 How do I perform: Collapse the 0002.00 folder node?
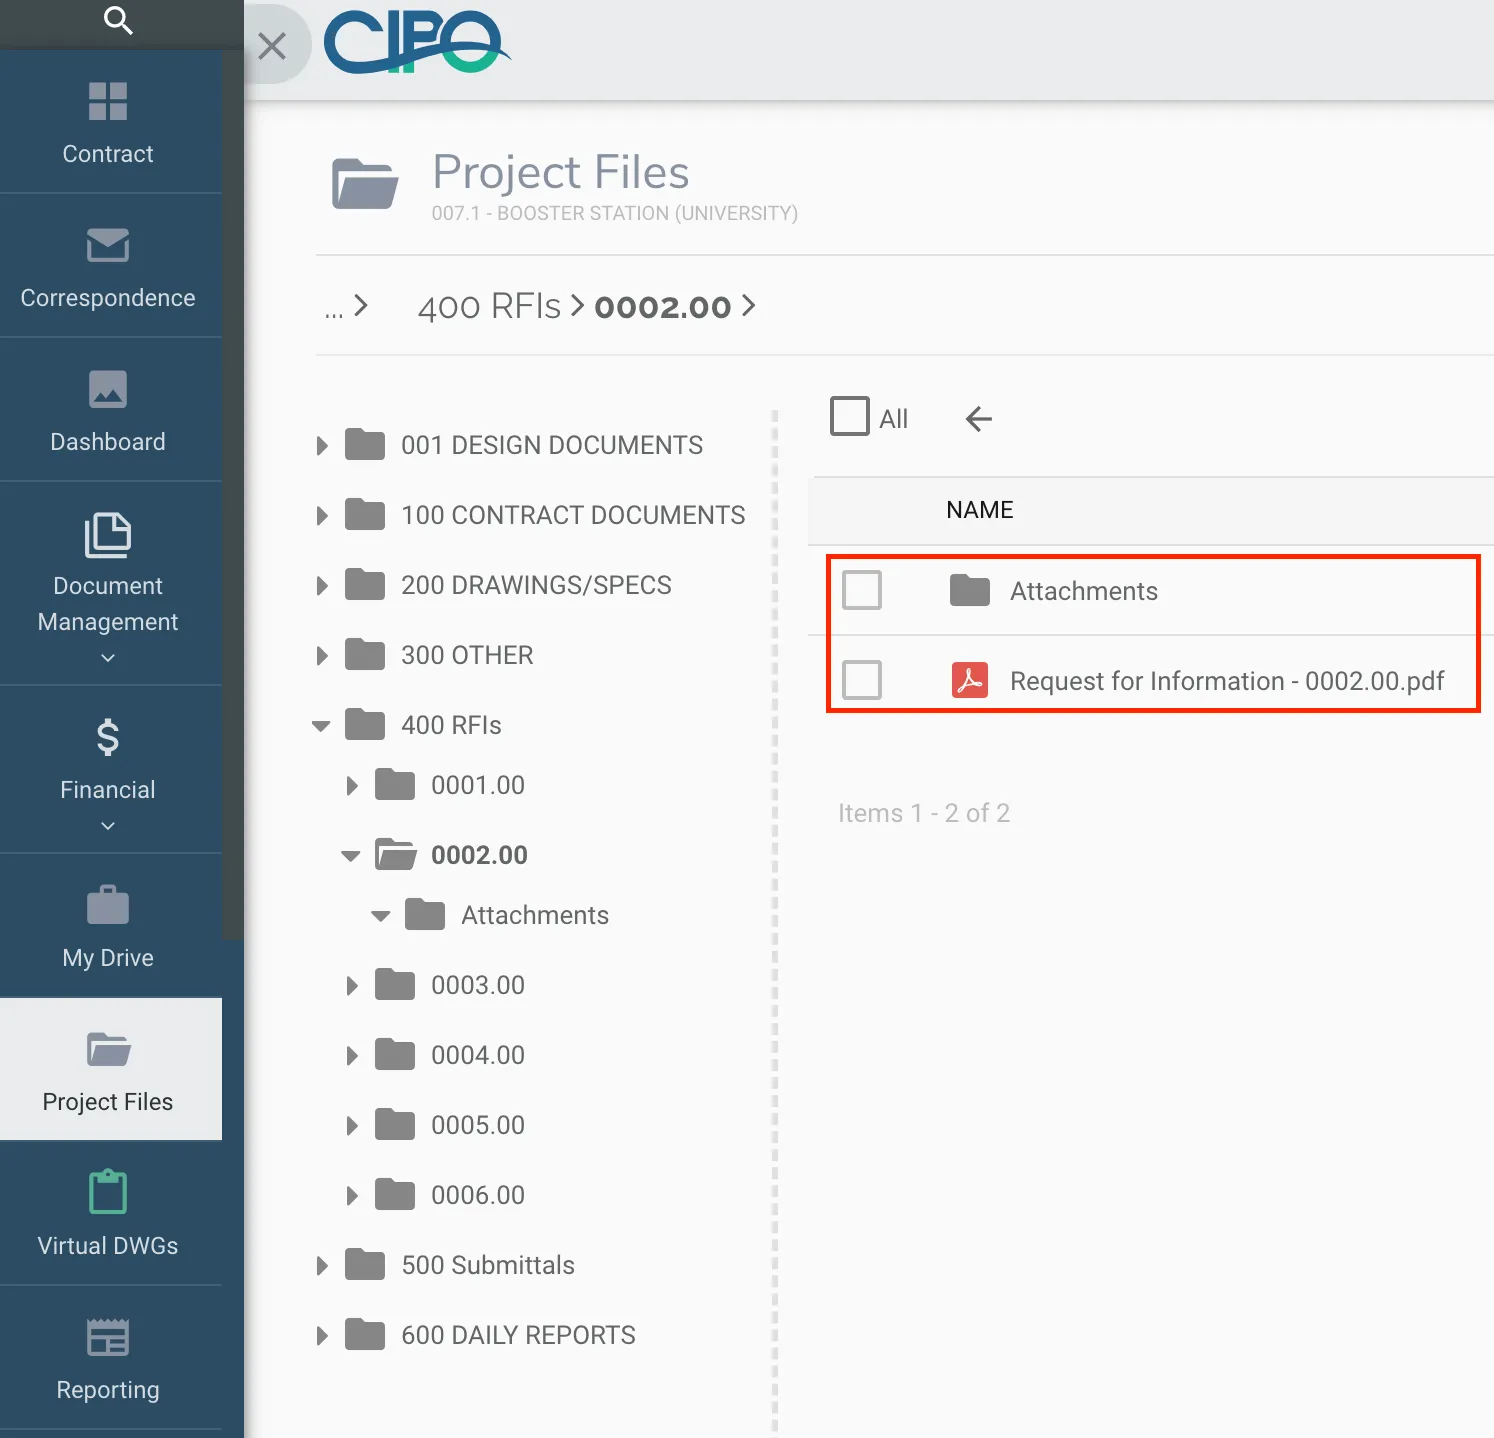tap(351, 856)
